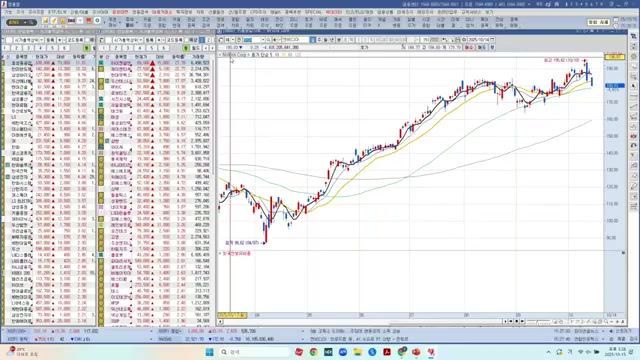Screen dimensions: 640x360
Task: Open the ETF/ELW menu
Action: click(x=58, y=12)
